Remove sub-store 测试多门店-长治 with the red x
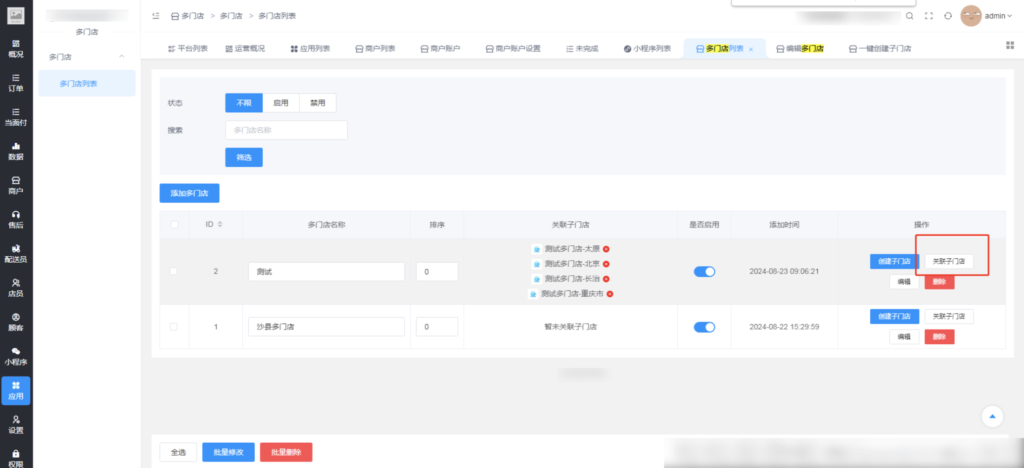Screen dimensions: 1024x468 [607, 279]
